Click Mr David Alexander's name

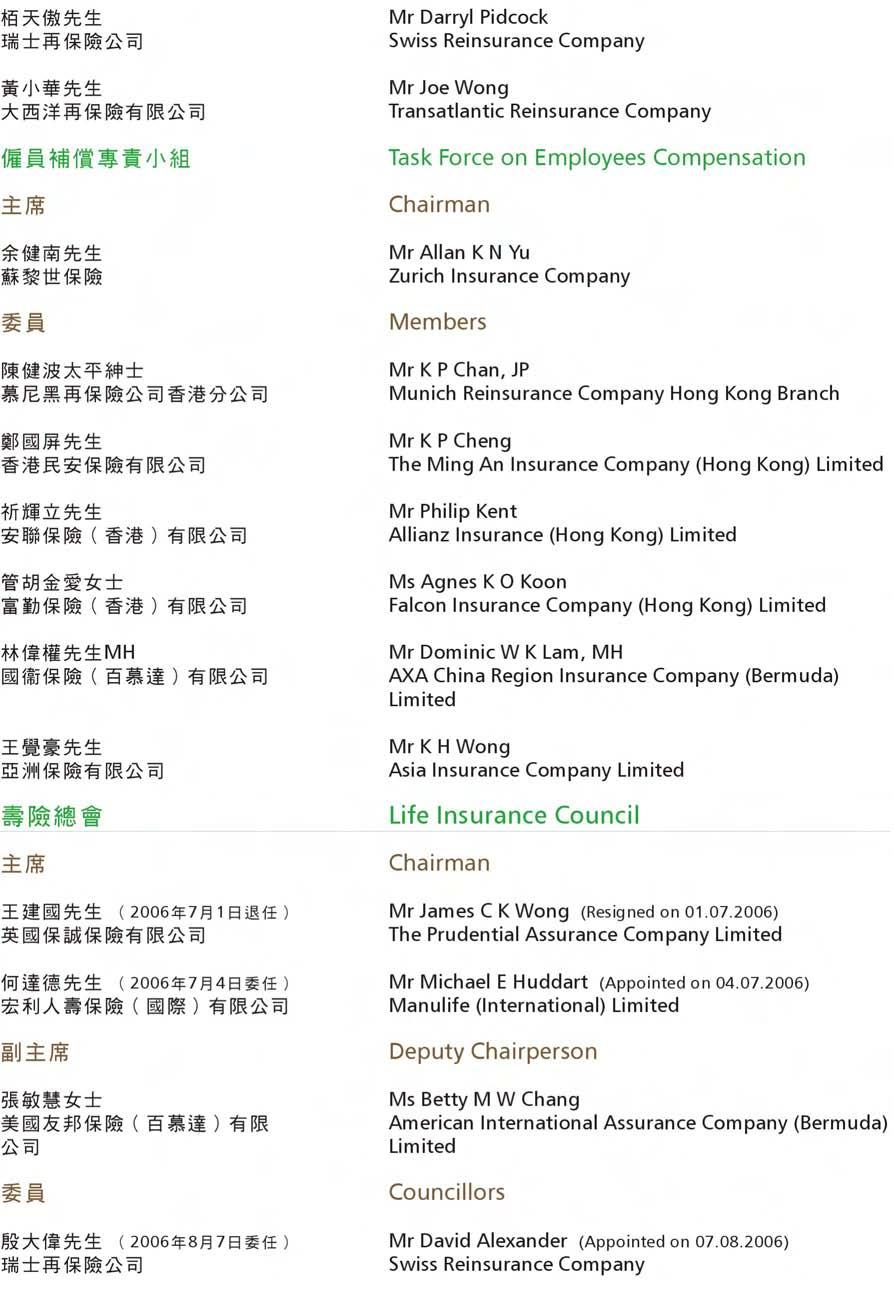[478, 1241]
